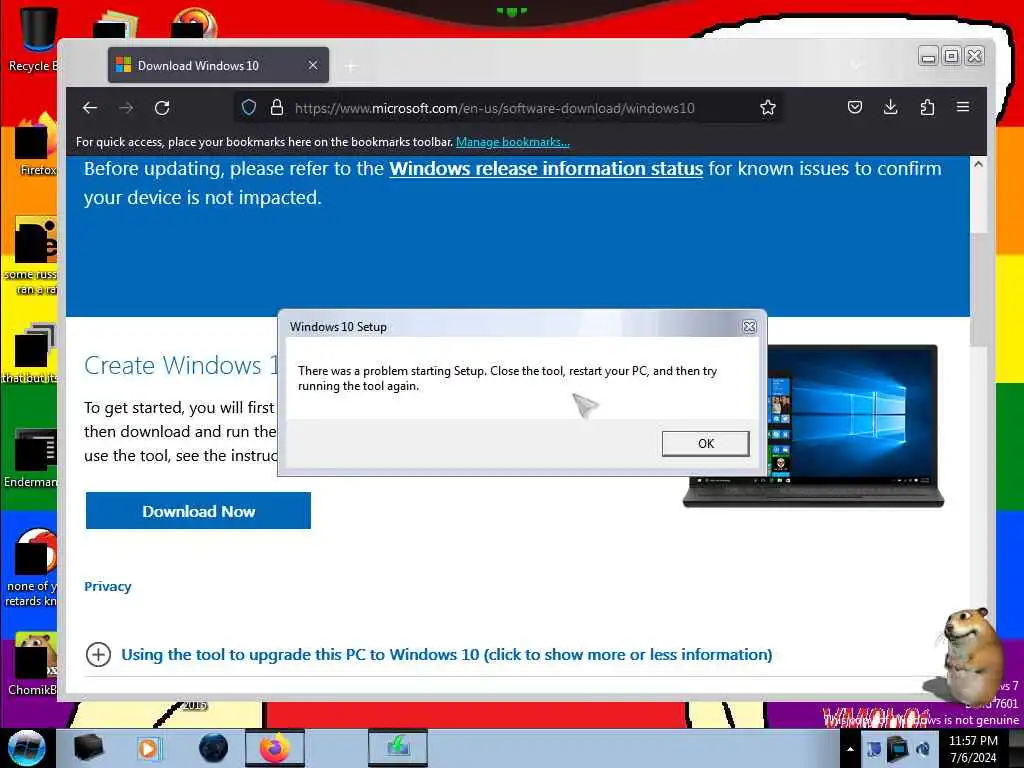Screen dimensions: 1024x768
Task: Click the Download Now button
Action: pyautogui.click(x=198, y=511)
